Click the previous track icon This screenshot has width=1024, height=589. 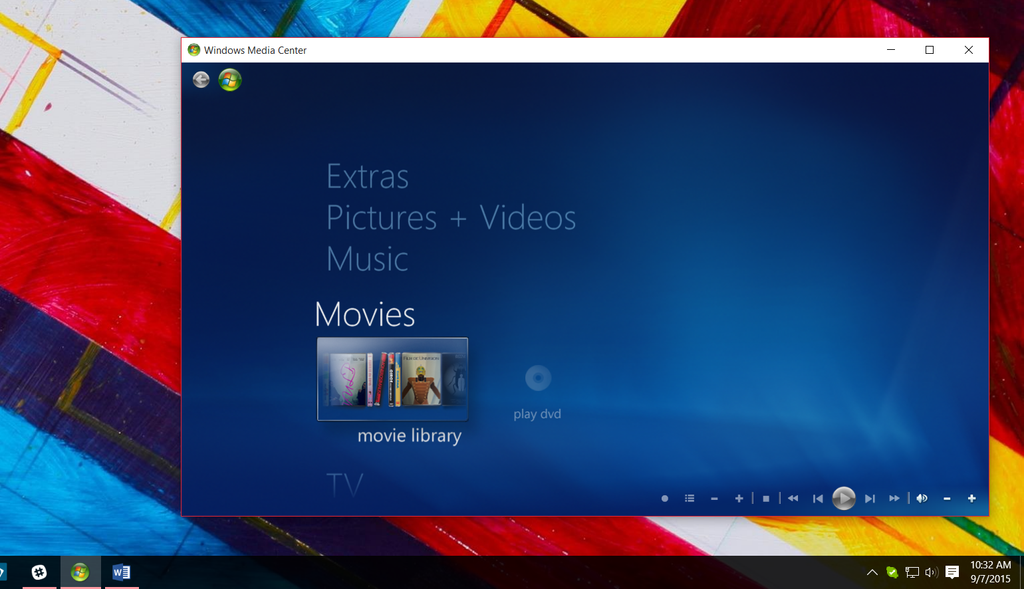[x=817, y=497]
